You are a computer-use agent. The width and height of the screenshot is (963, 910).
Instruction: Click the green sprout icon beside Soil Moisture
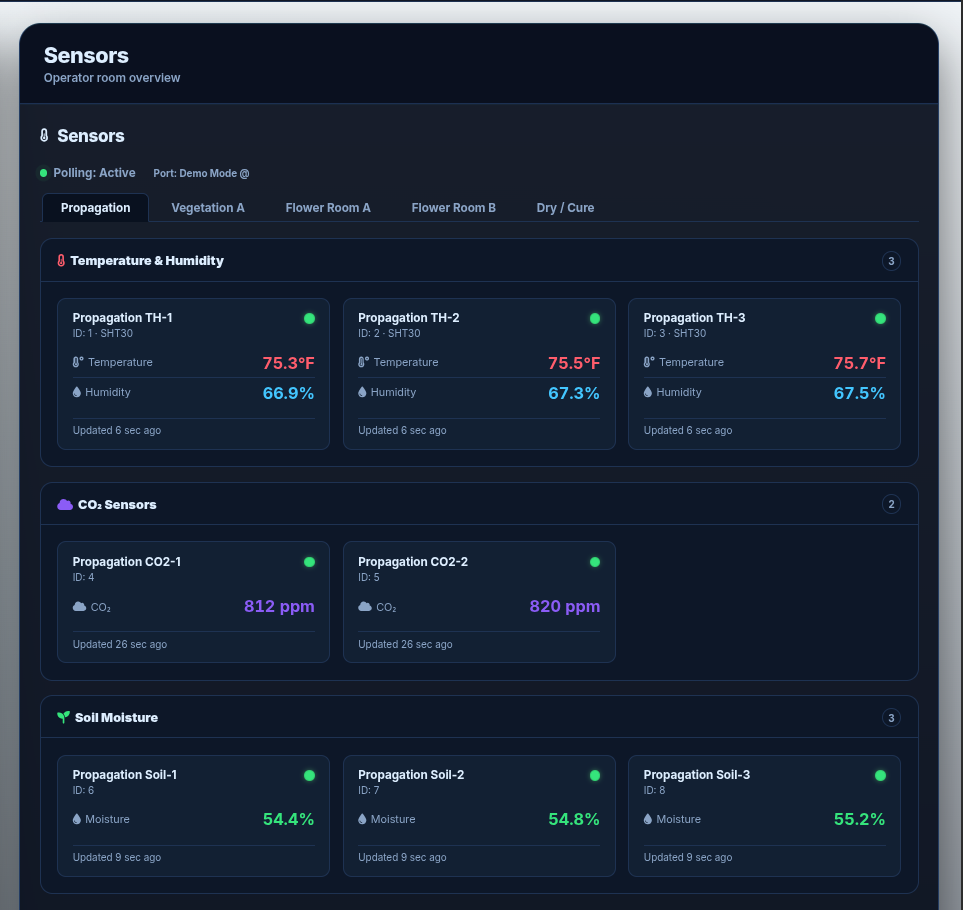coord(63,717)
